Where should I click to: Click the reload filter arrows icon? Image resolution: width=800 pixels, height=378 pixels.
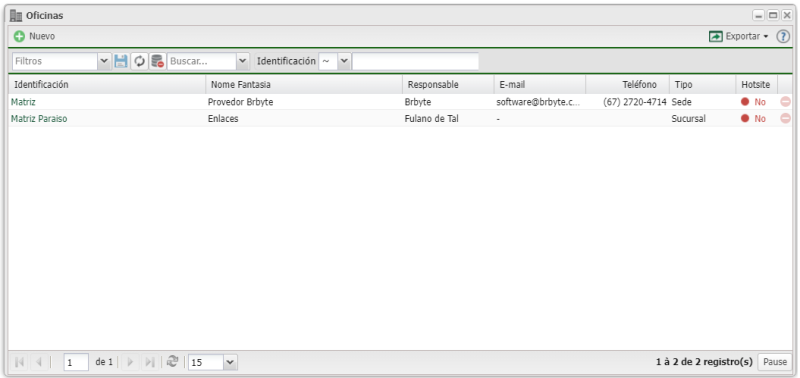click(x=139, y=61)
